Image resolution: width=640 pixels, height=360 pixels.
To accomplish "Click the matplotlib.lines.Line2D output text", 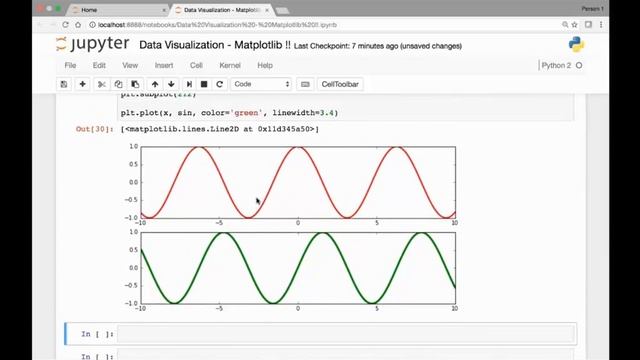I will (x=220, y=129).
